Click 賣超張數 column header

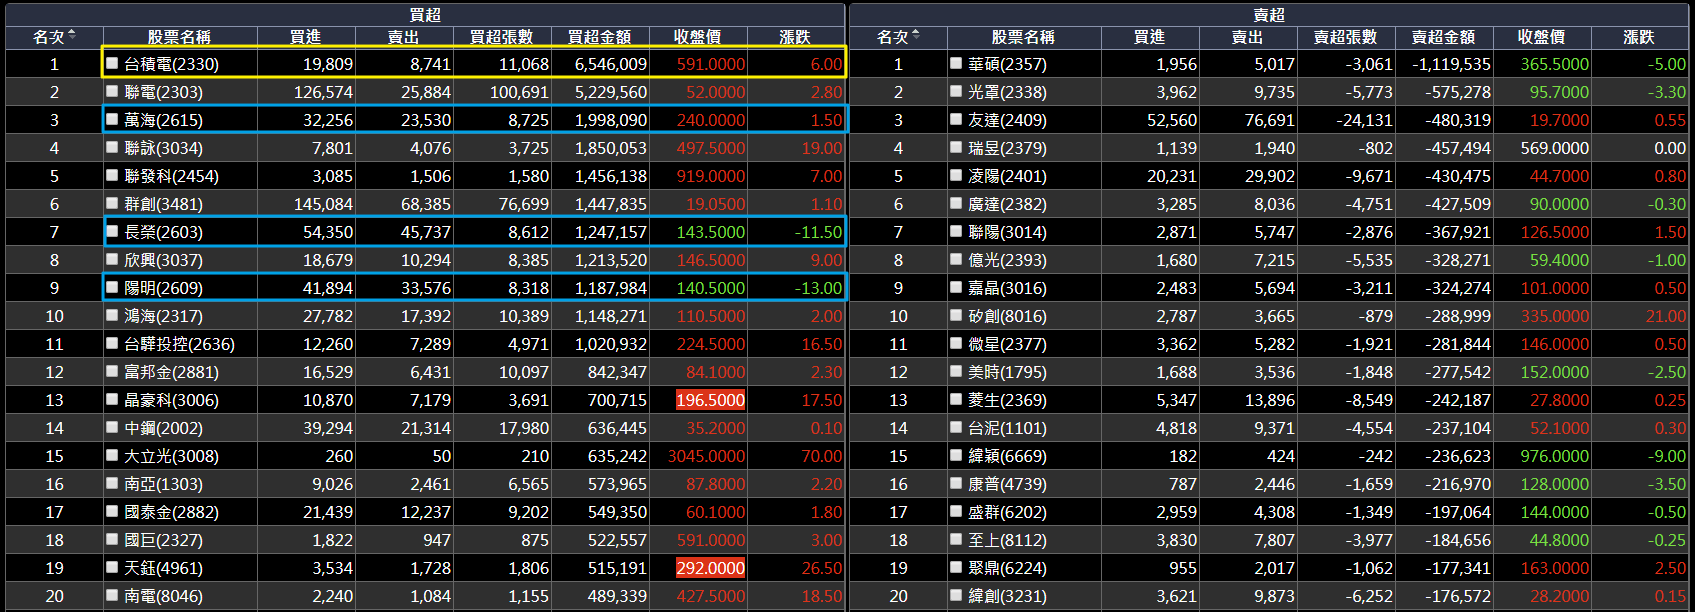(x=1346, y=37)
